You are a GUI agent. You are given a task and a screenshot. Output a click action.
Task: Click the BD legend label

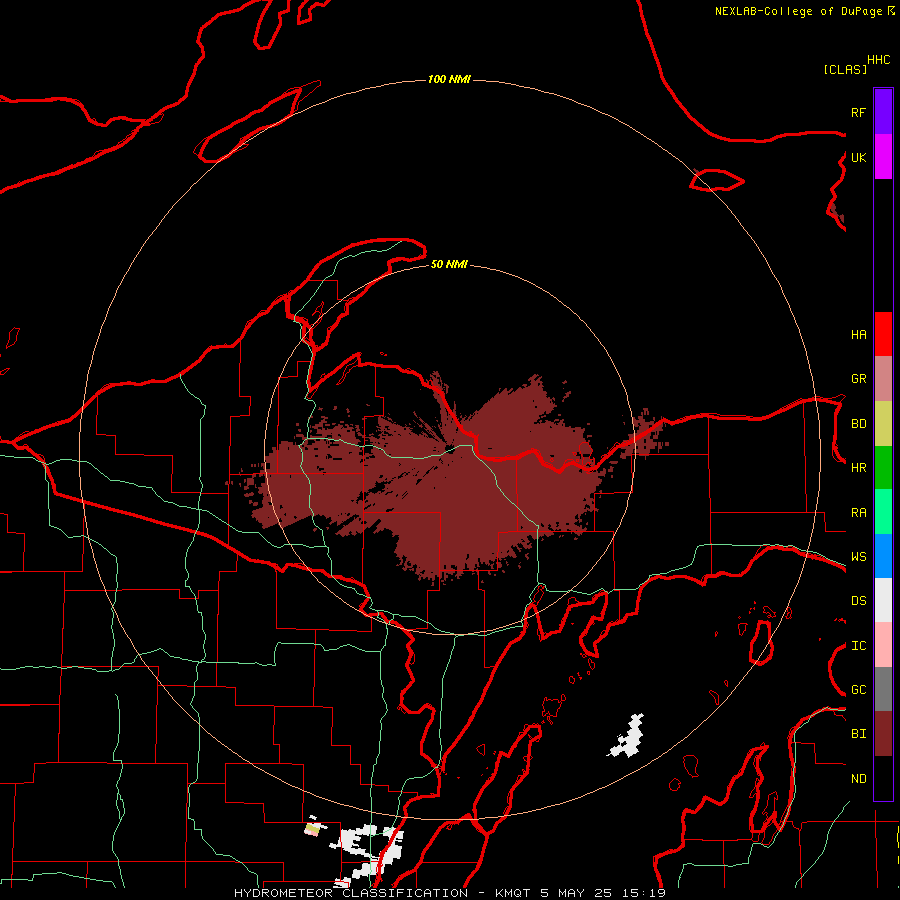[858, 424]
